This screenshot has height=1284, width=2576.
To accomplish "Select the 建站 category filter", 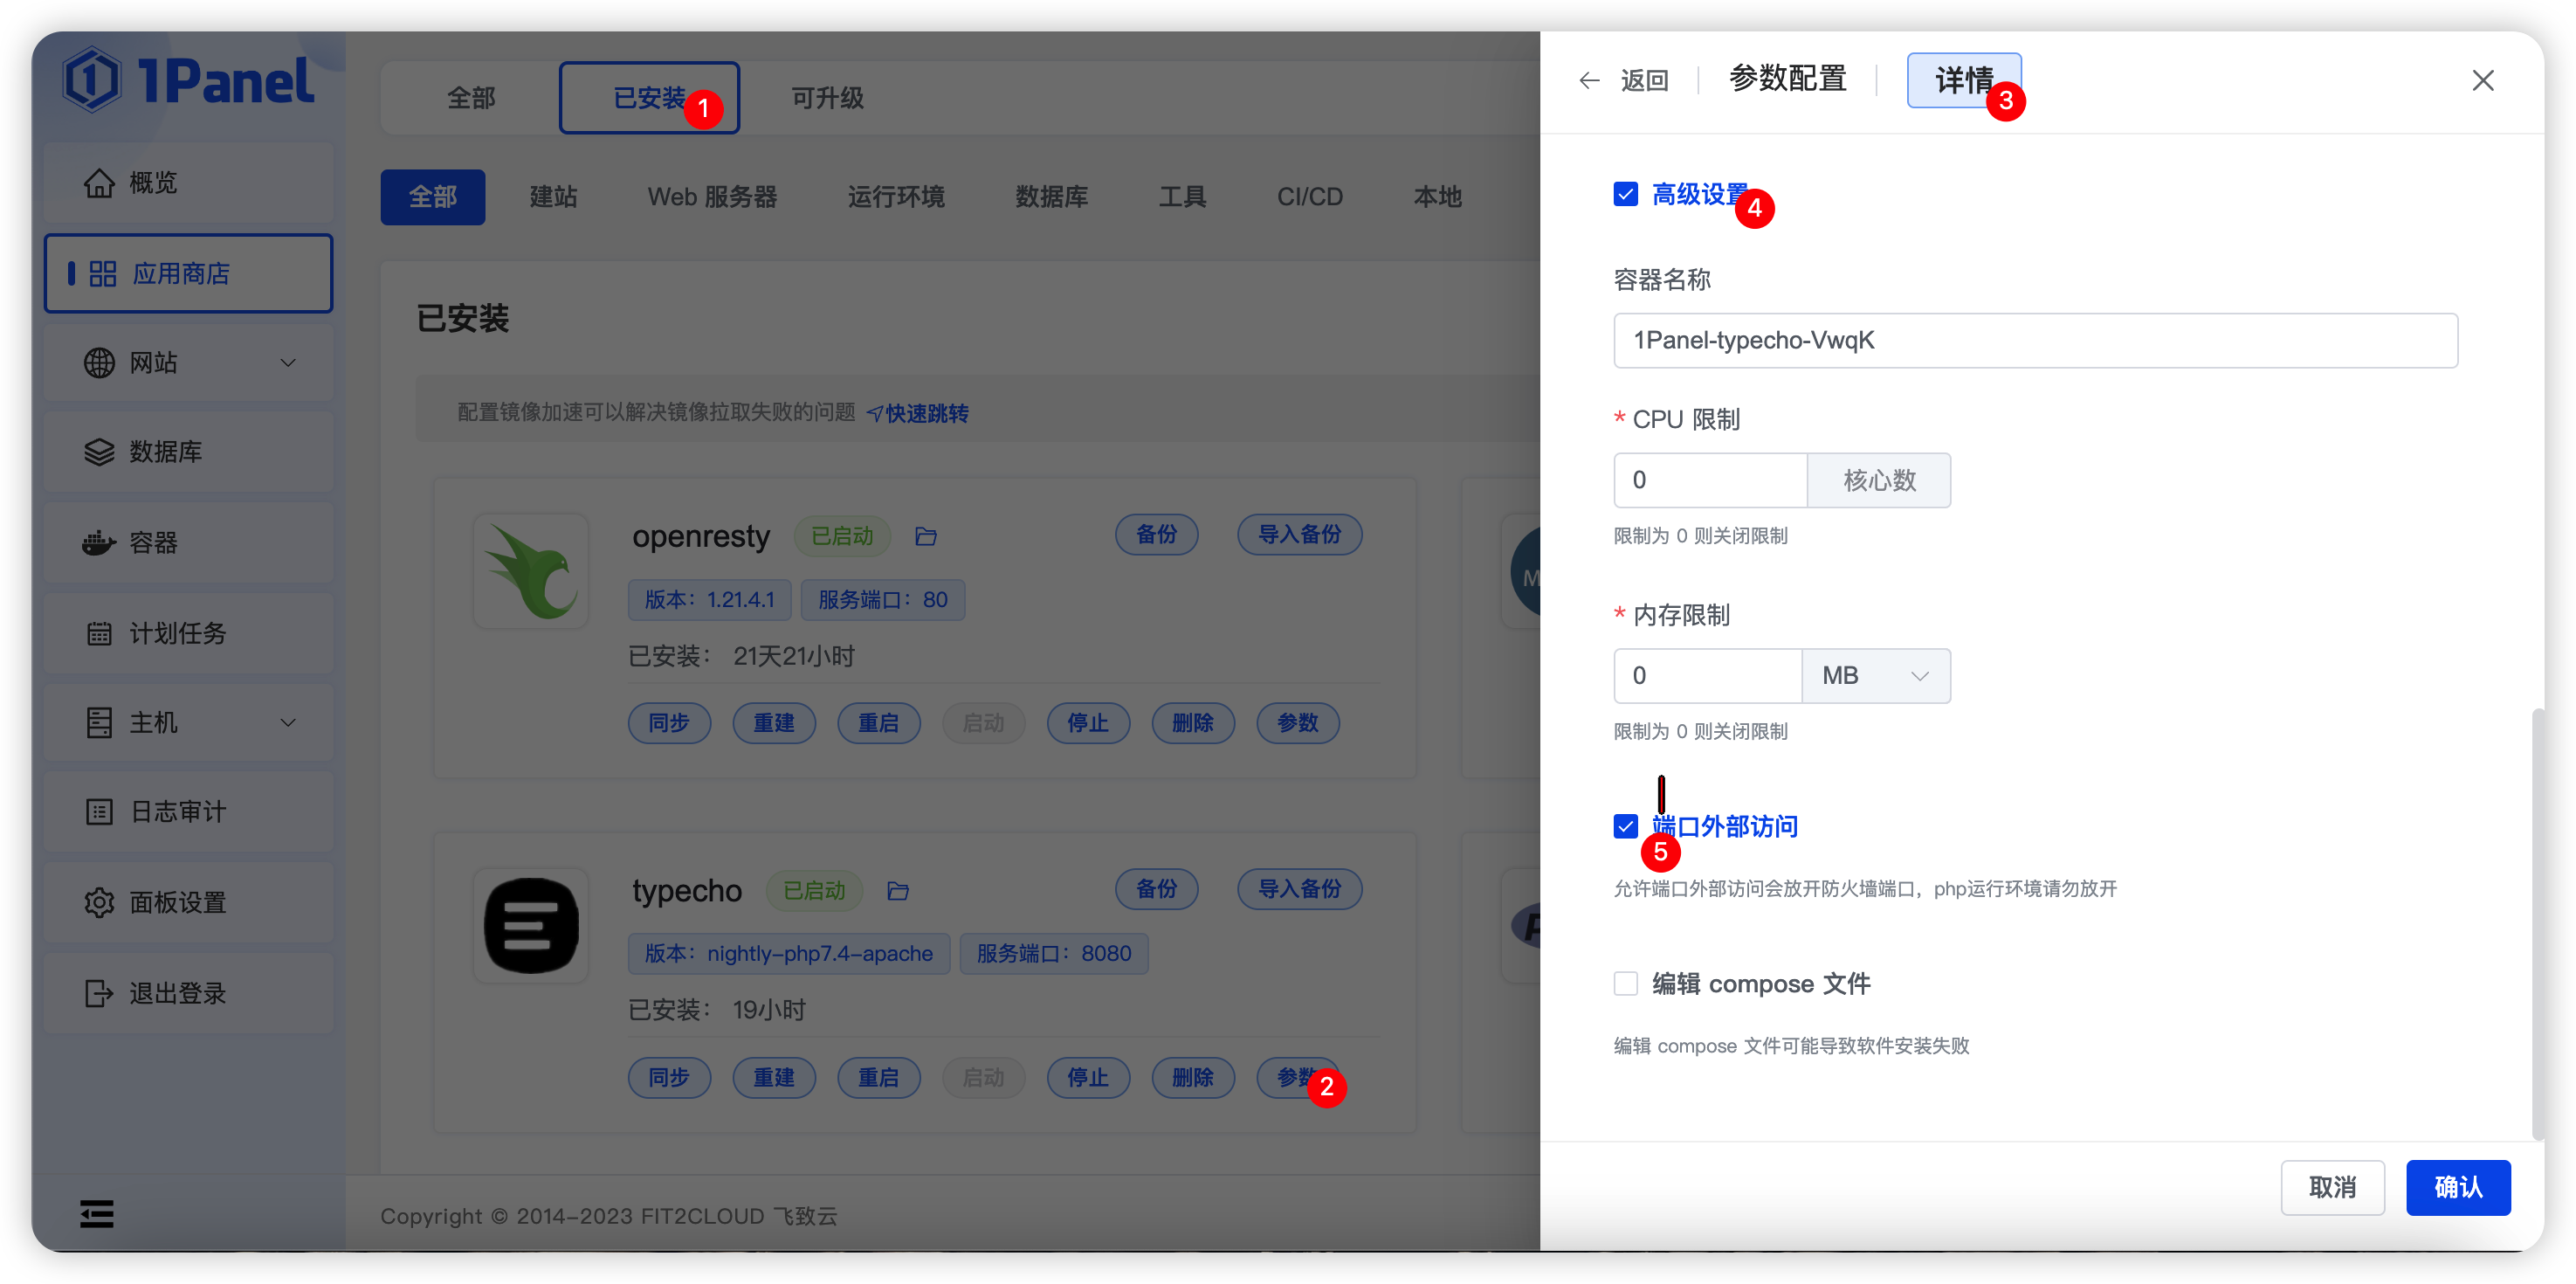I will click(553, 197).
